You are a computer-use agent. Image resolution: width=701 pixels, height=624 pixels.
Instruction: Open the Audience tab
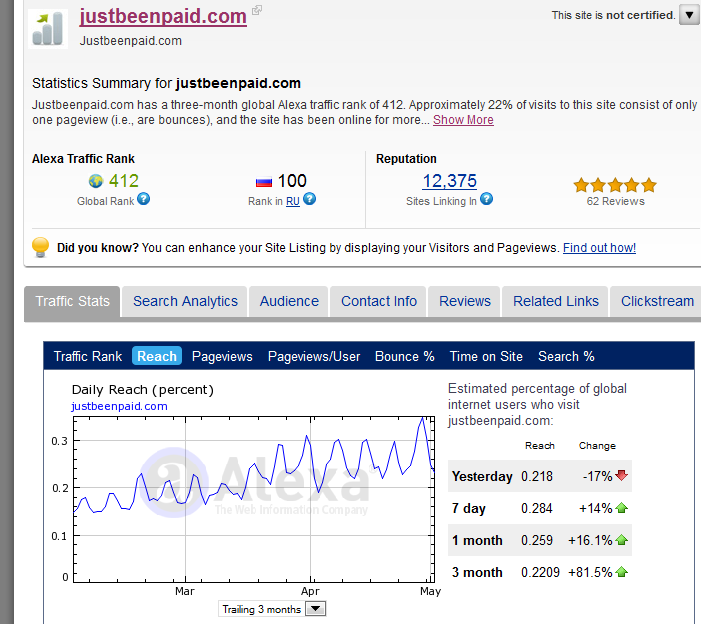coord(289,301)
